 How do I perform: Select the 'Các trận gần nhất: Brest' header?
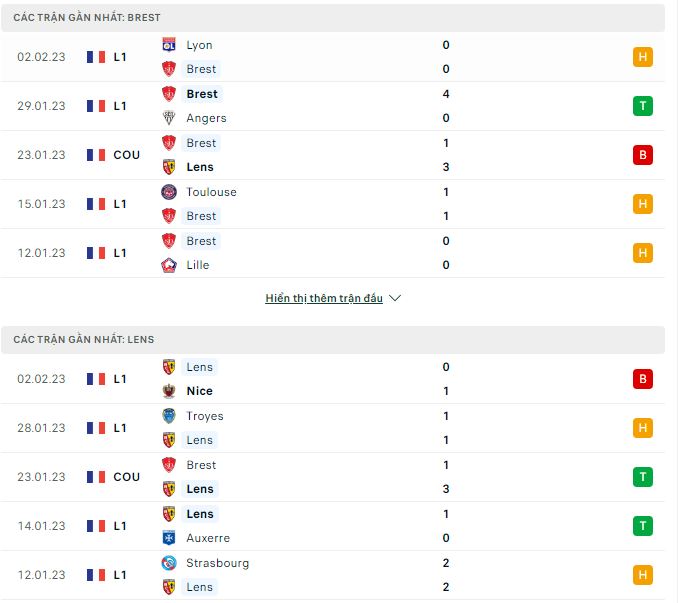pos(333,18)
